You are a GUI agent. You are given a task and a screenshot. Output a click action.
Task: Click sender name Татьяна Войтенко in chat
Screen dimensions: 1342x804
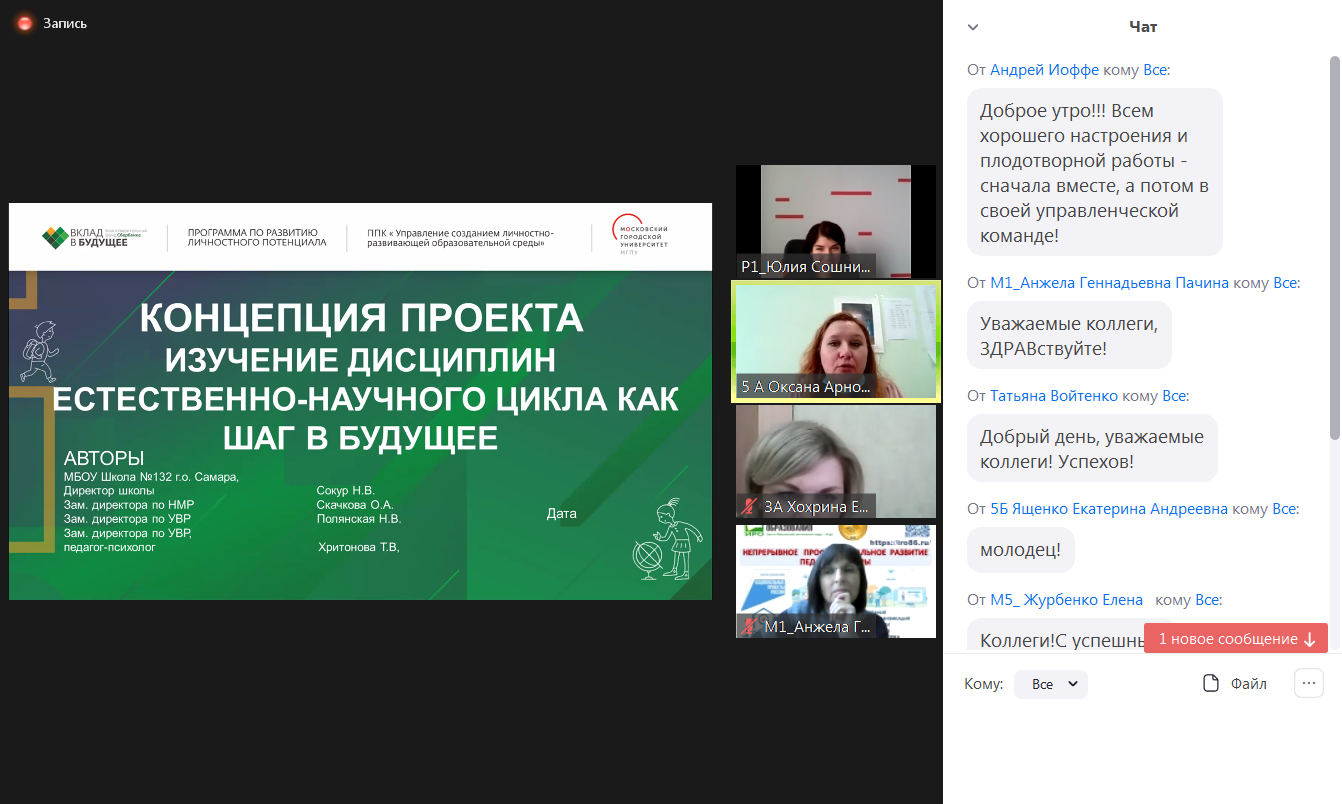[1054, 396]
